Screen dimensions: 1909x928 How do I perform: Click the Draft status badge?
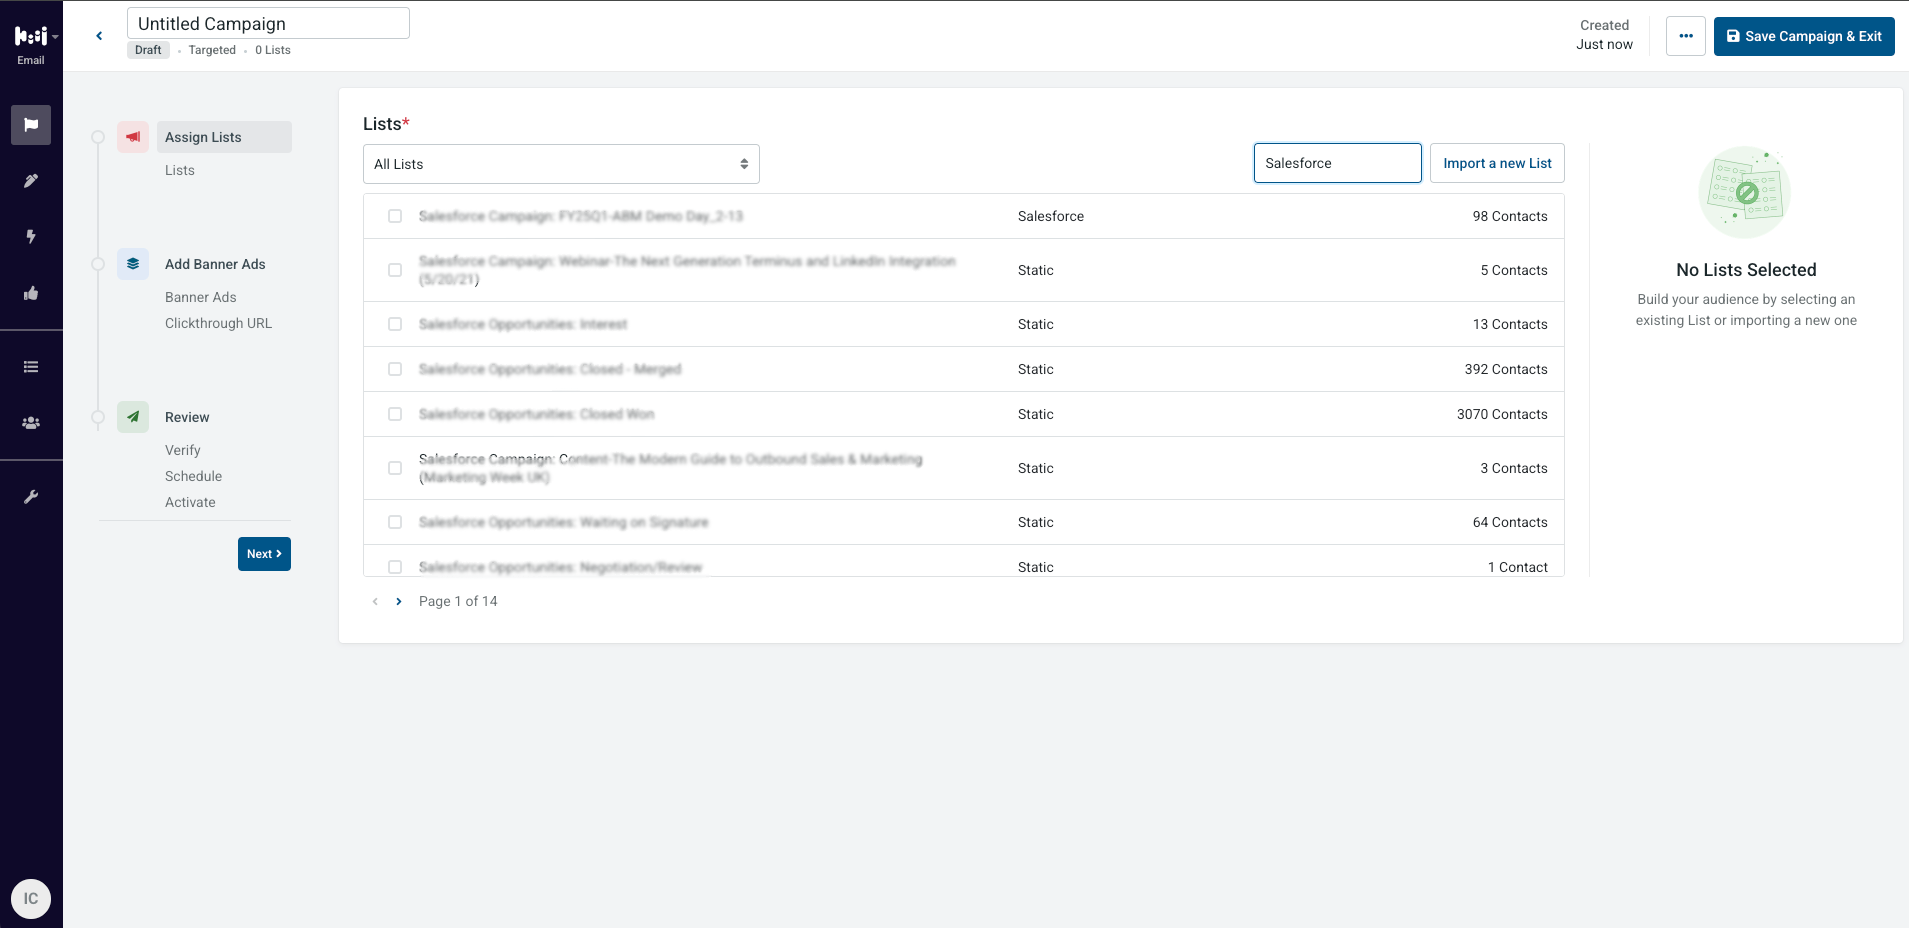click(x=148, y=50)
